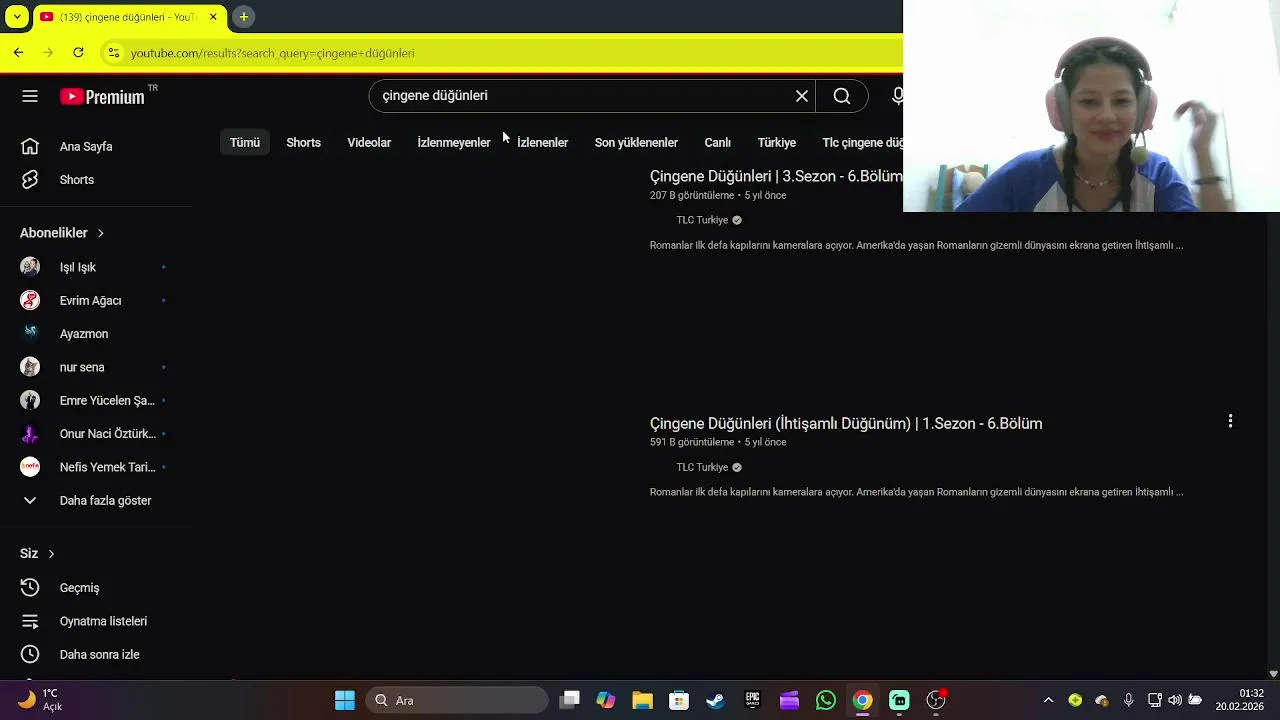Select the Tümü filter chip
This screenshot has width=1280, height=720.
pos(245,143)
